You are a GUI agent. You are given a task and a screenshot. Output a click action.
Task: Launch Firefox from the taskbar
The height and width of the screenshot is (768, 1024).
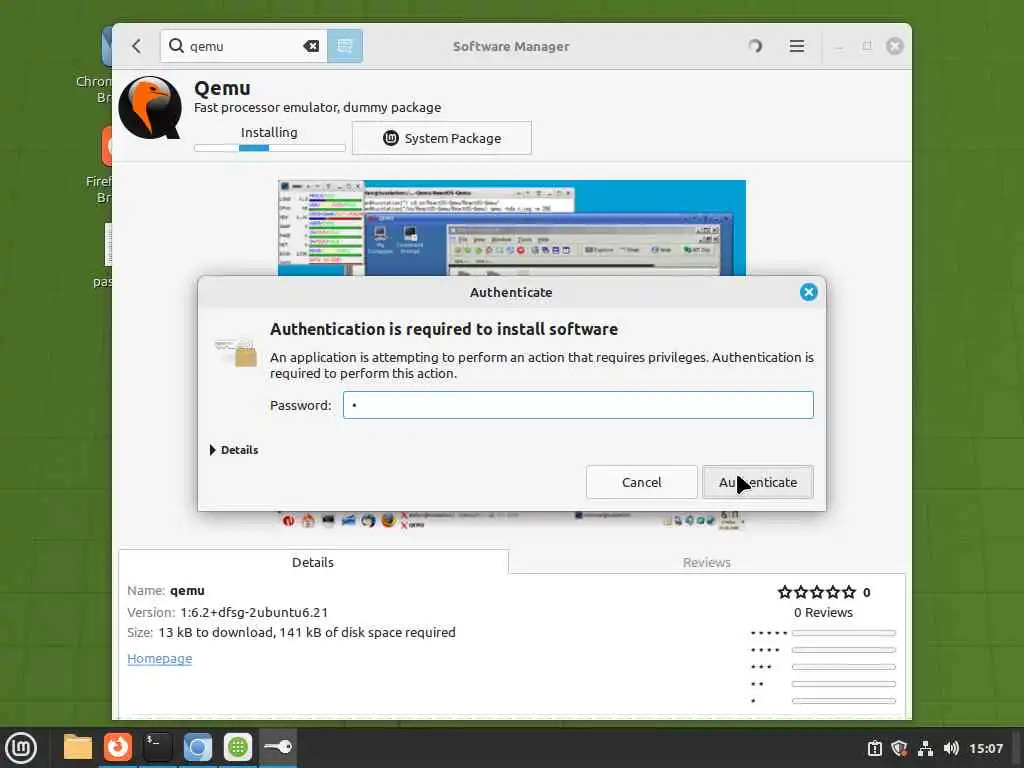(118, 747)
